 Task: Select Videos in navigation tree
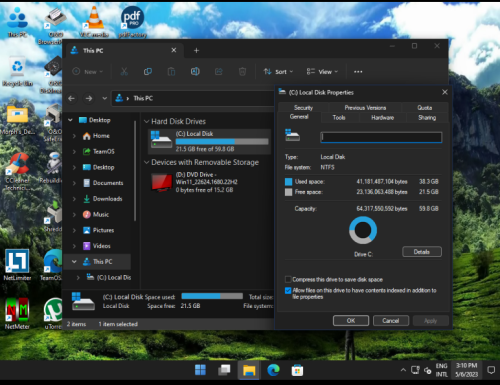click(97, 246)
